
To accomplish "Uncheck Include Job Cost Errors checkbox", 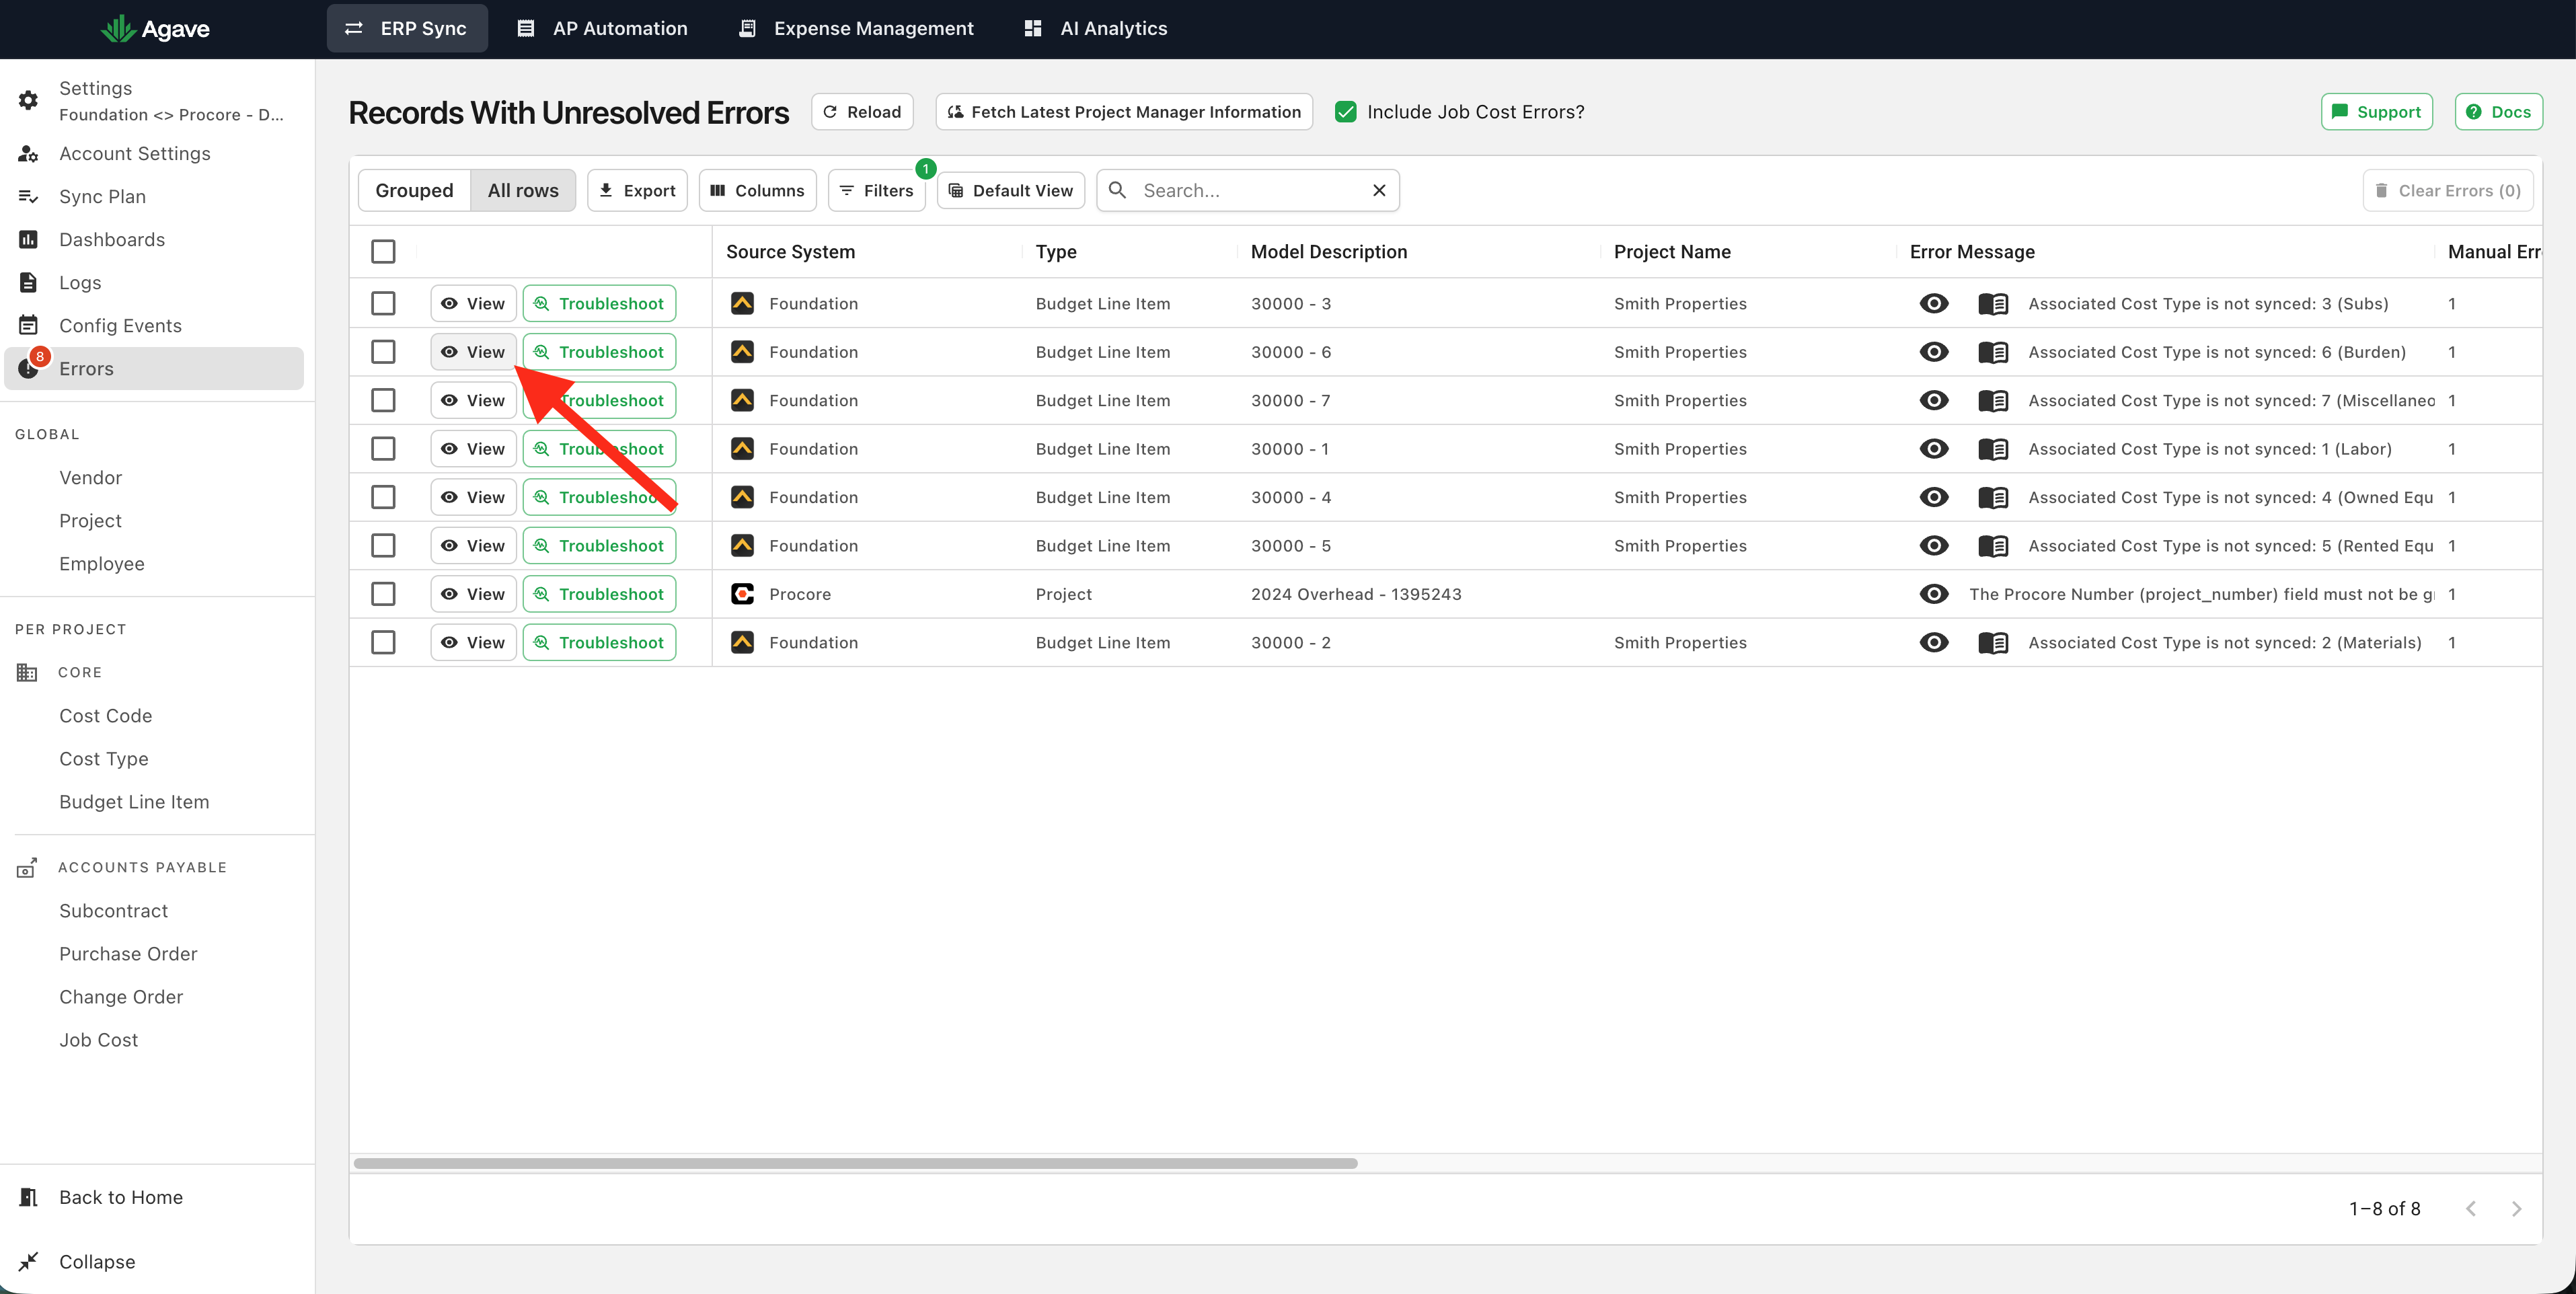I will [x=1346, y=112].
